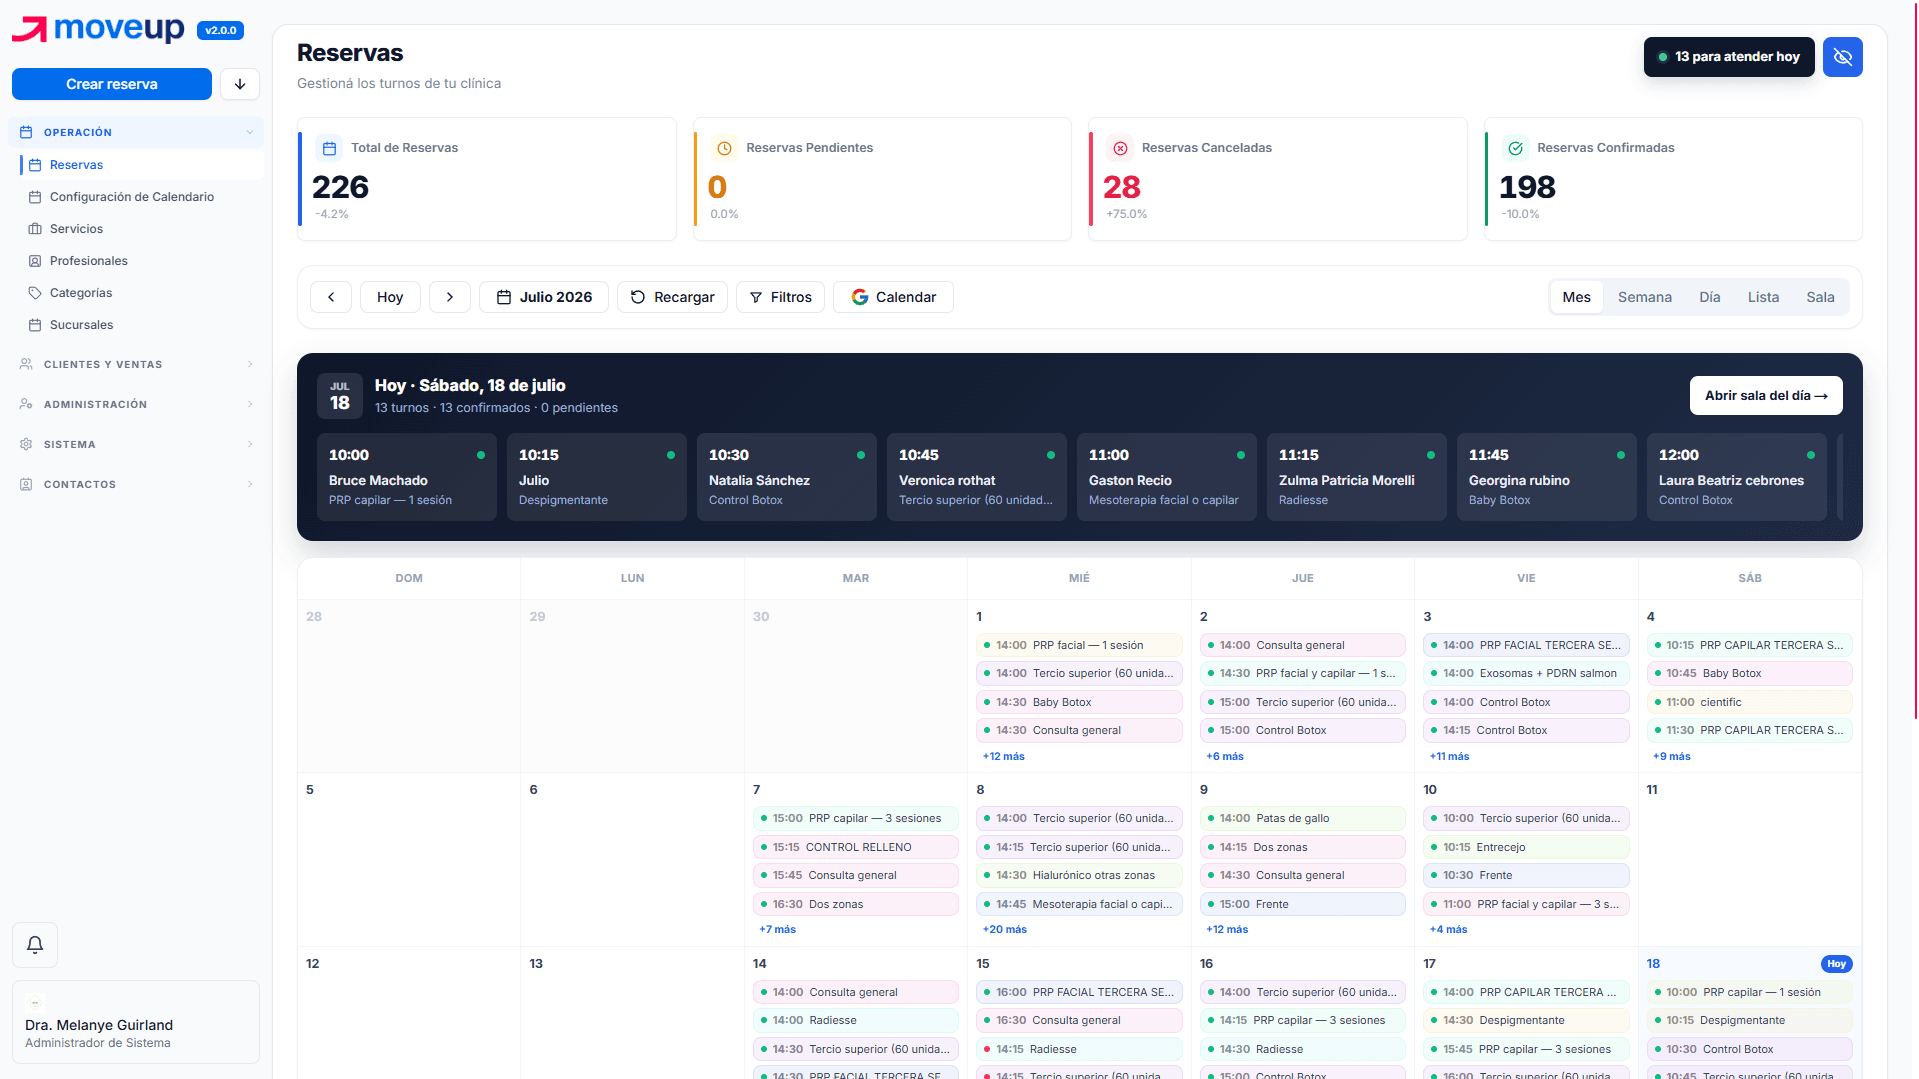Expand the Administración sidebar section
Viewport: 1919px width, 1079px height.
135,404
